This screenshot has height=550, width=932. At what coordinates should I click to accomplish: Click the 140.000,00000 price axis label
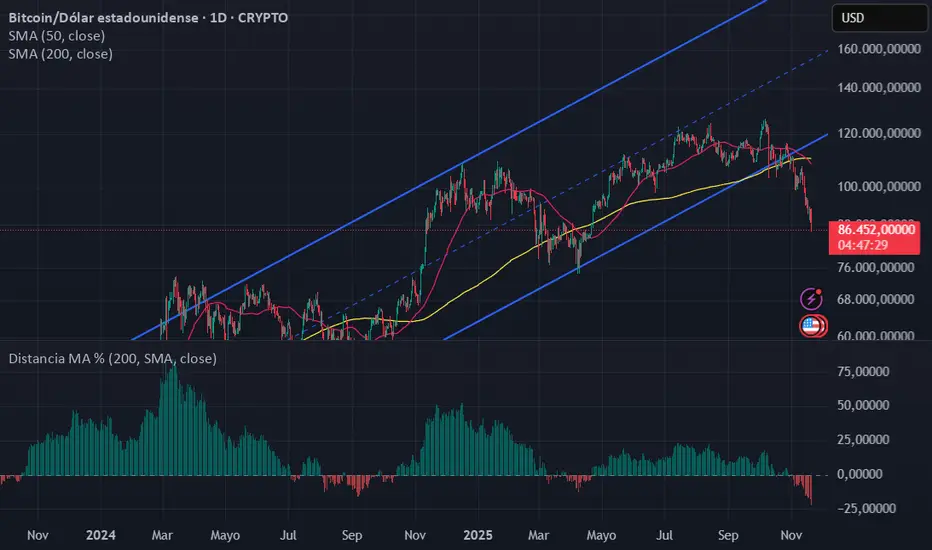(x=879, y=88)
